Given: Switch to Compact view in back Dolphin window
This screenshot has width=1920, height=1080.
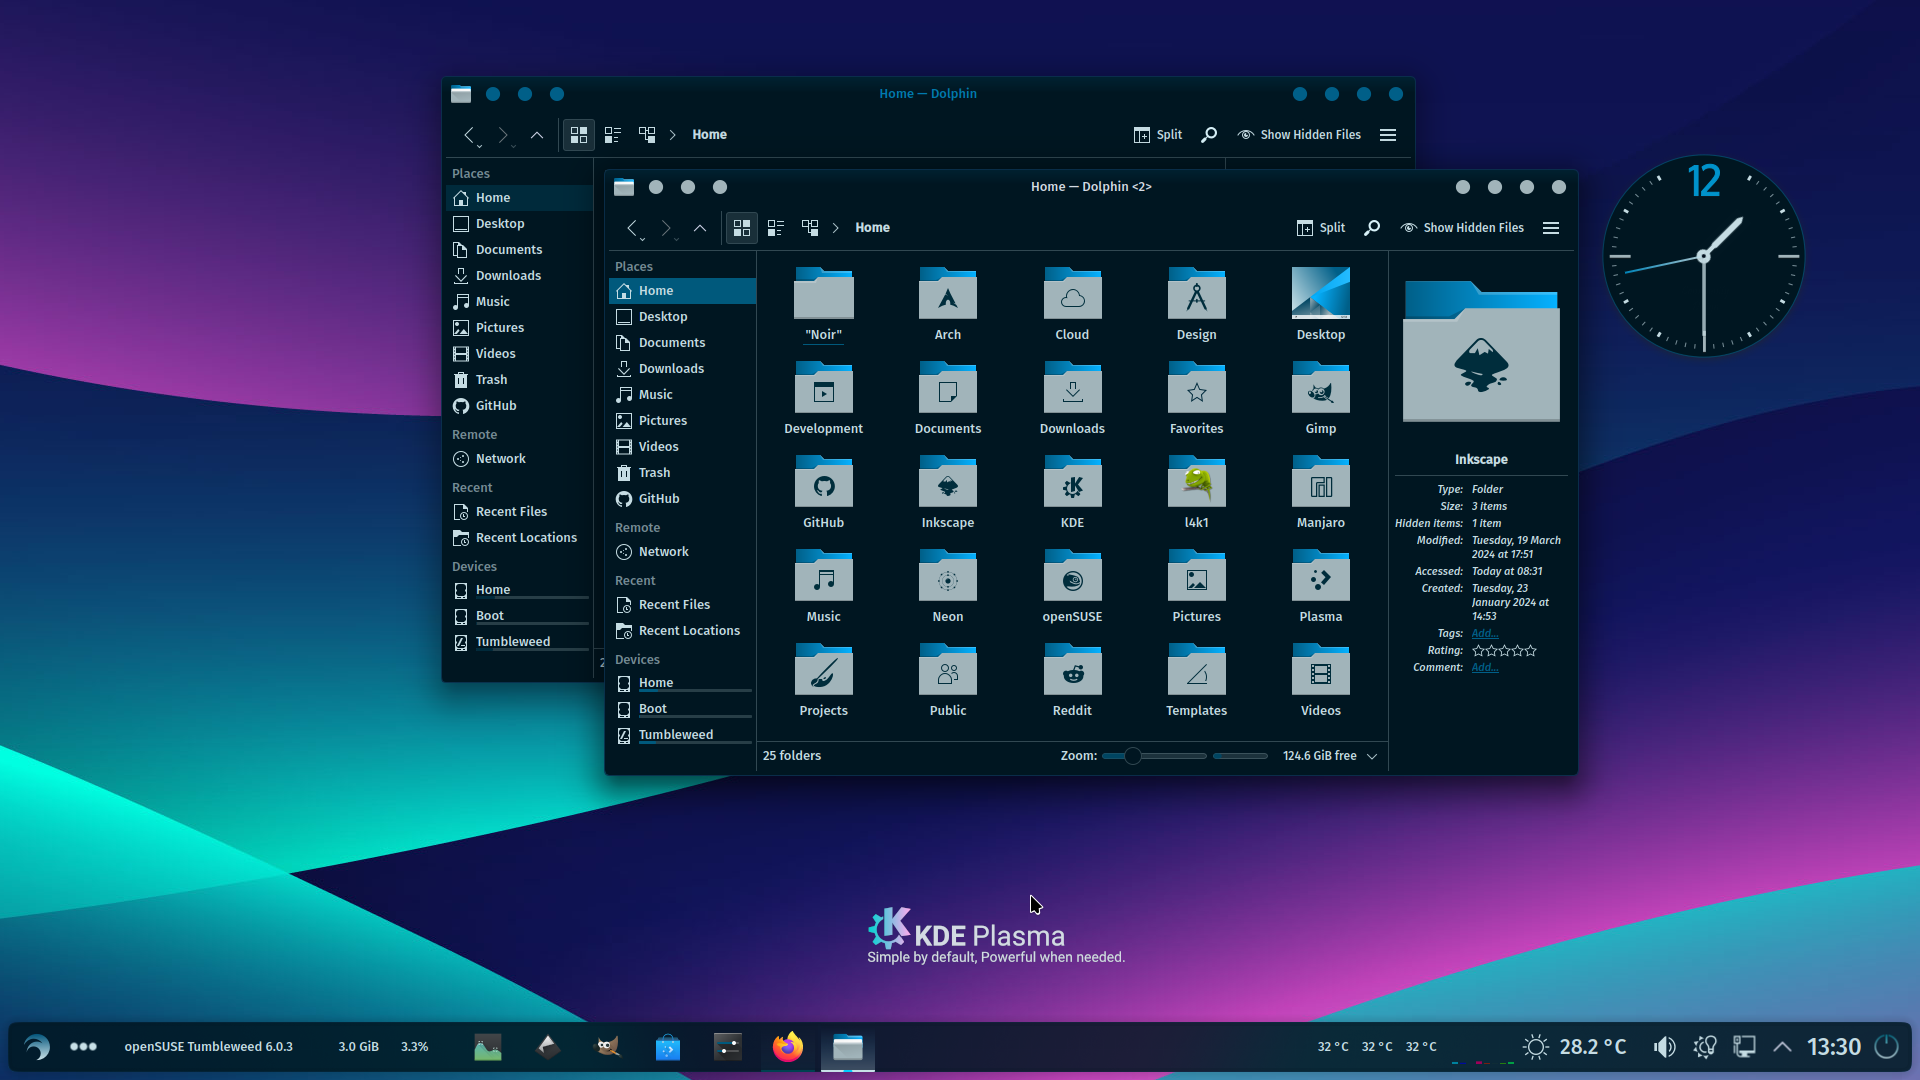Looking at the screenshot, I should (613, 135).
